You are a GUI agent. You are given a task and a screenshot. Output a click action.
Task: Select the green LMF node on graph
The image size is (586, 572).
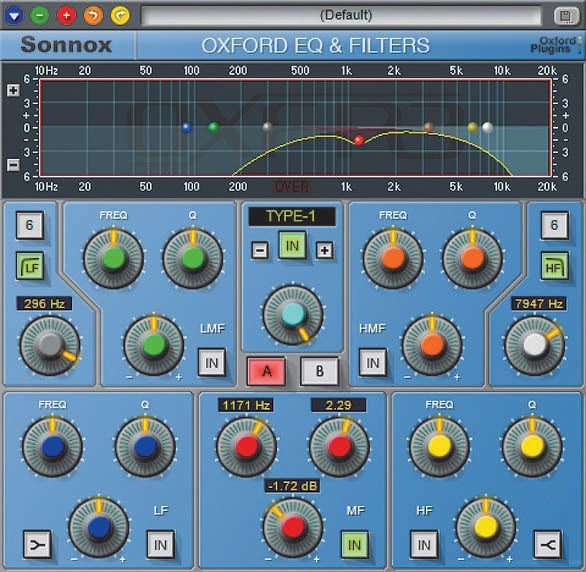click(213, 127)
